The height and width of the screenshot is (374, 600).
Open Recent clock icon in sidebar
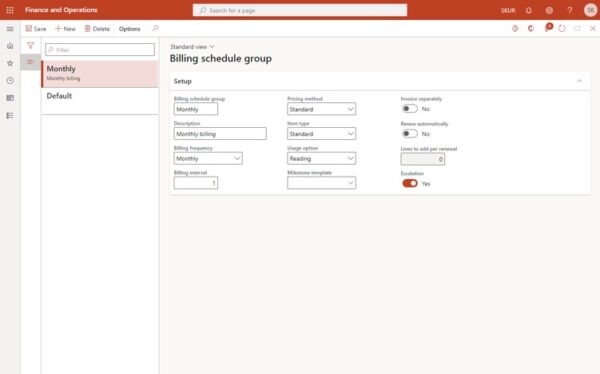[x=10, y=80]
